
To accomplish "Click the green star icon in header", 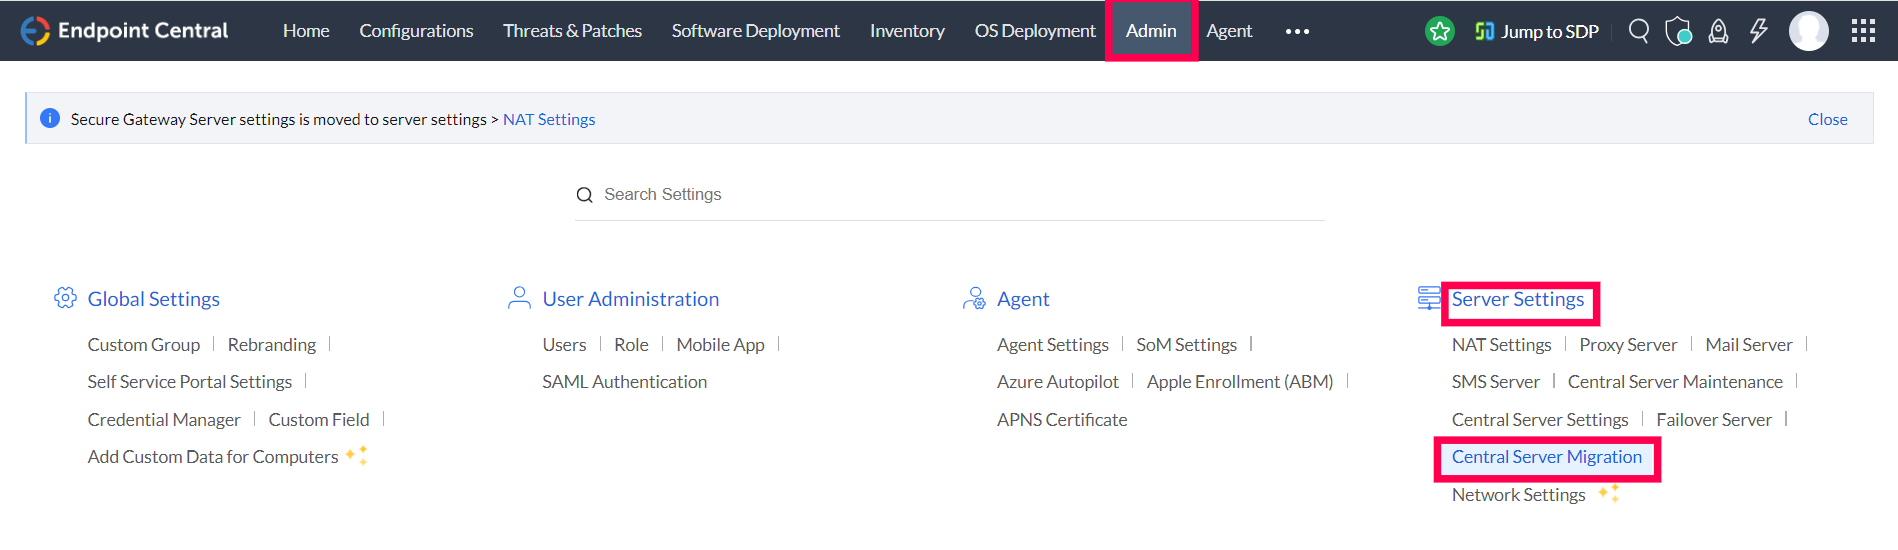I will (x=1439, y=31).
